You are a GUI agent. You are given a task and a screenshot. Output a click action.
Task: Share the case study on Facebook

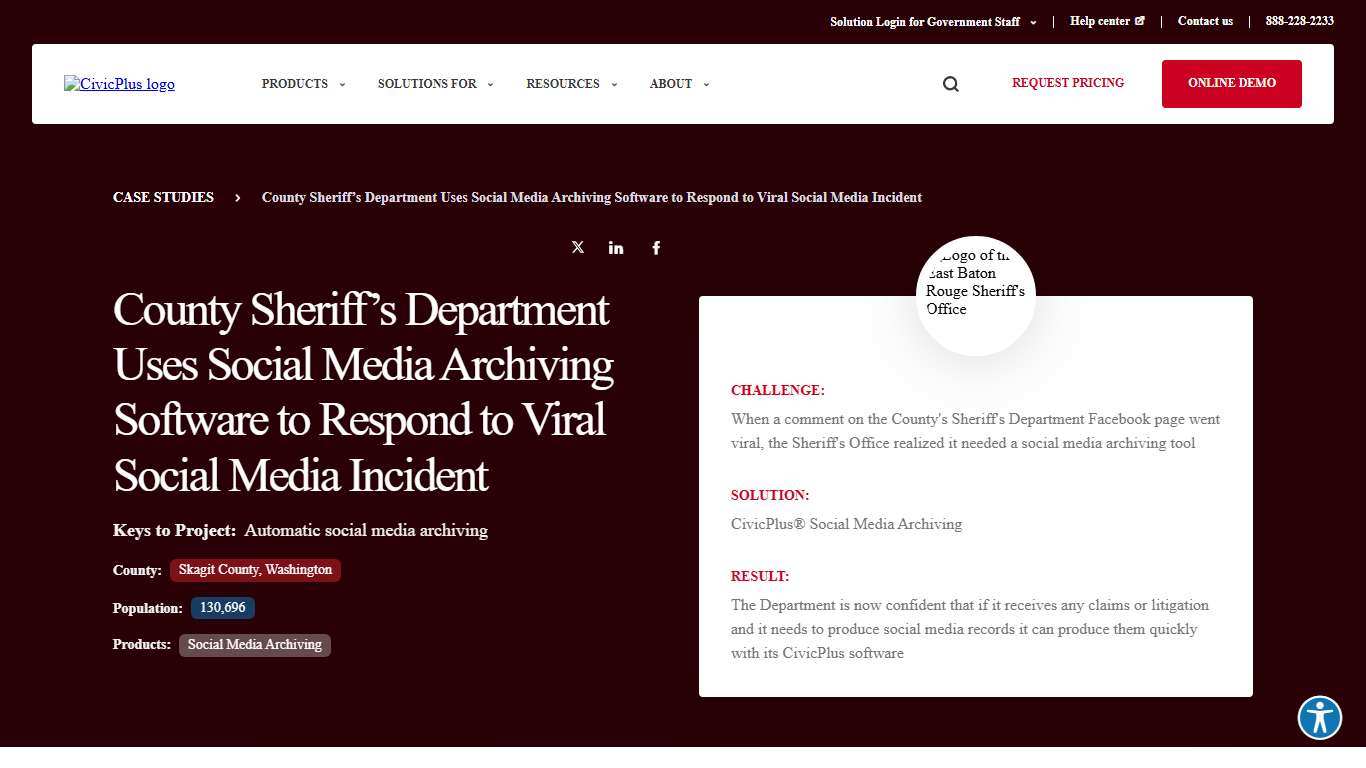[656, 247]
